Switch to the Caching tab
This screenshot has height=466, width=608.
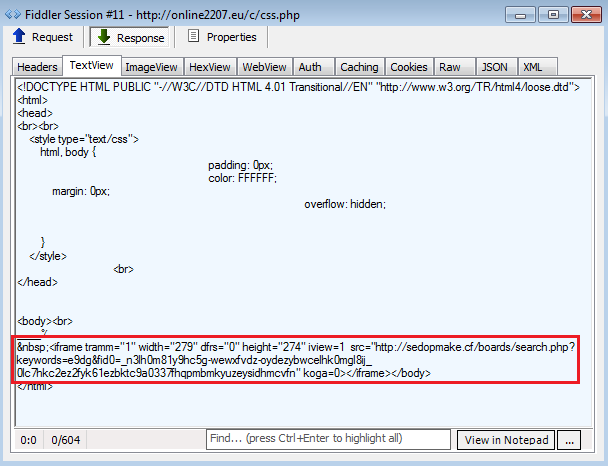pyautogui.click(x=359, y=67)
